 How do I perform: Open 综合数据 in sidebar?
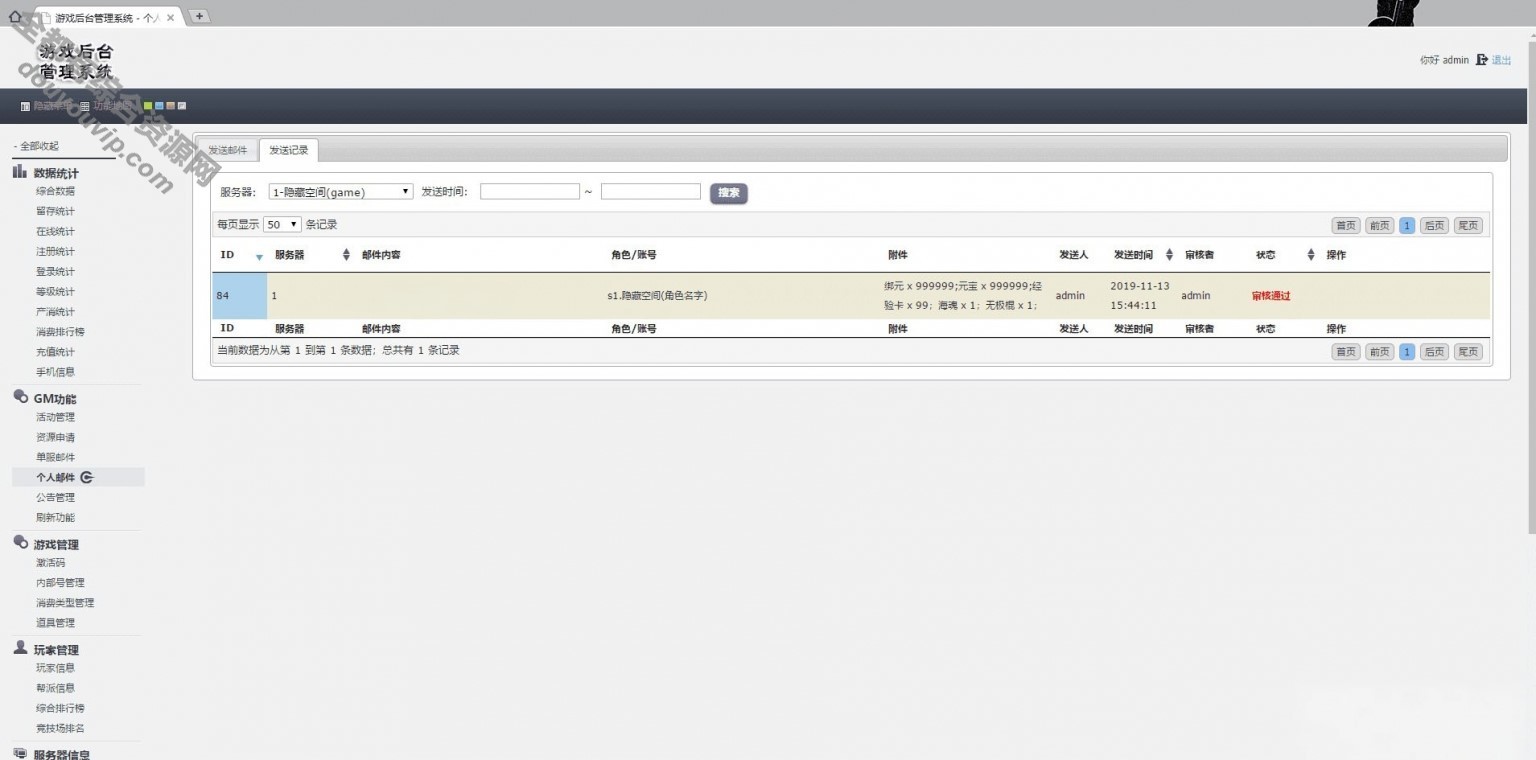(x=55, y=191)
